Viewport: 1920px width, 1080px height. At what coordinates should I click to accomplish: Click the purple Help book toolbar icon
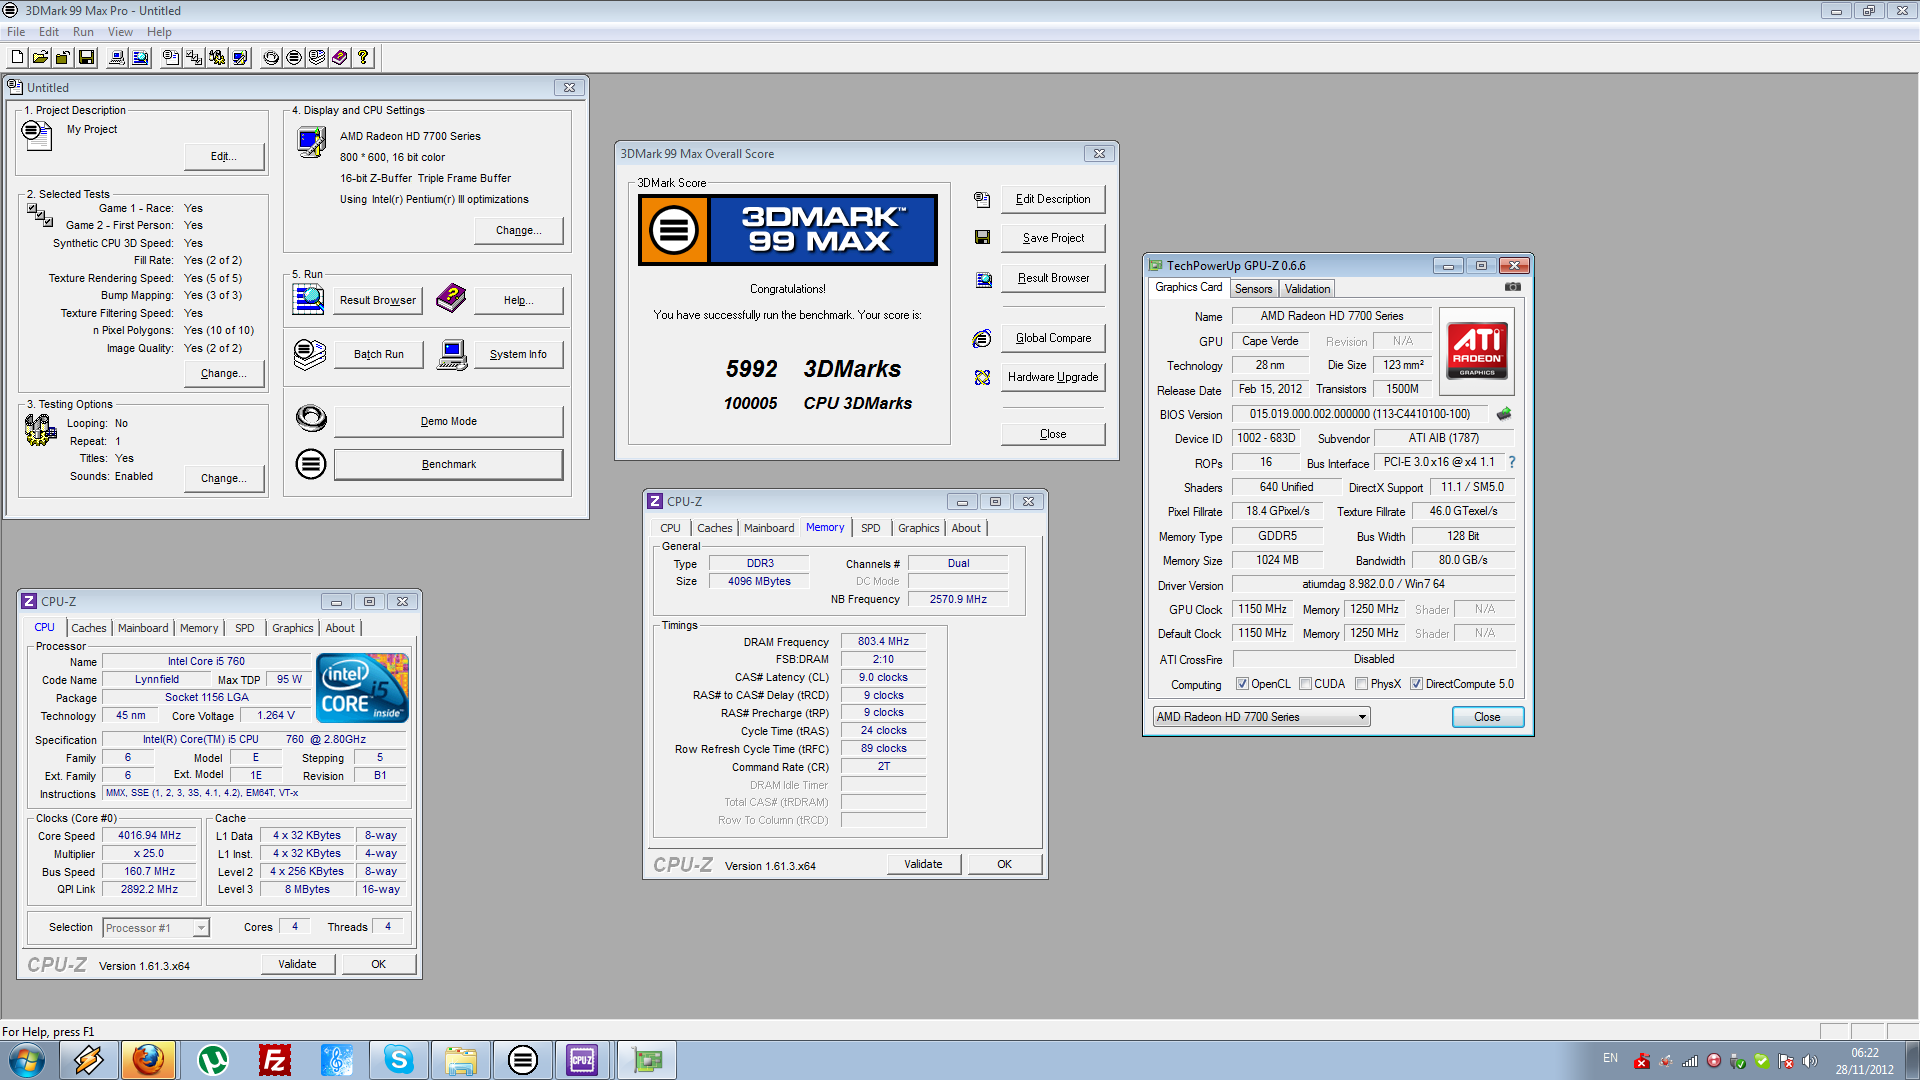(x=340, y=57)
